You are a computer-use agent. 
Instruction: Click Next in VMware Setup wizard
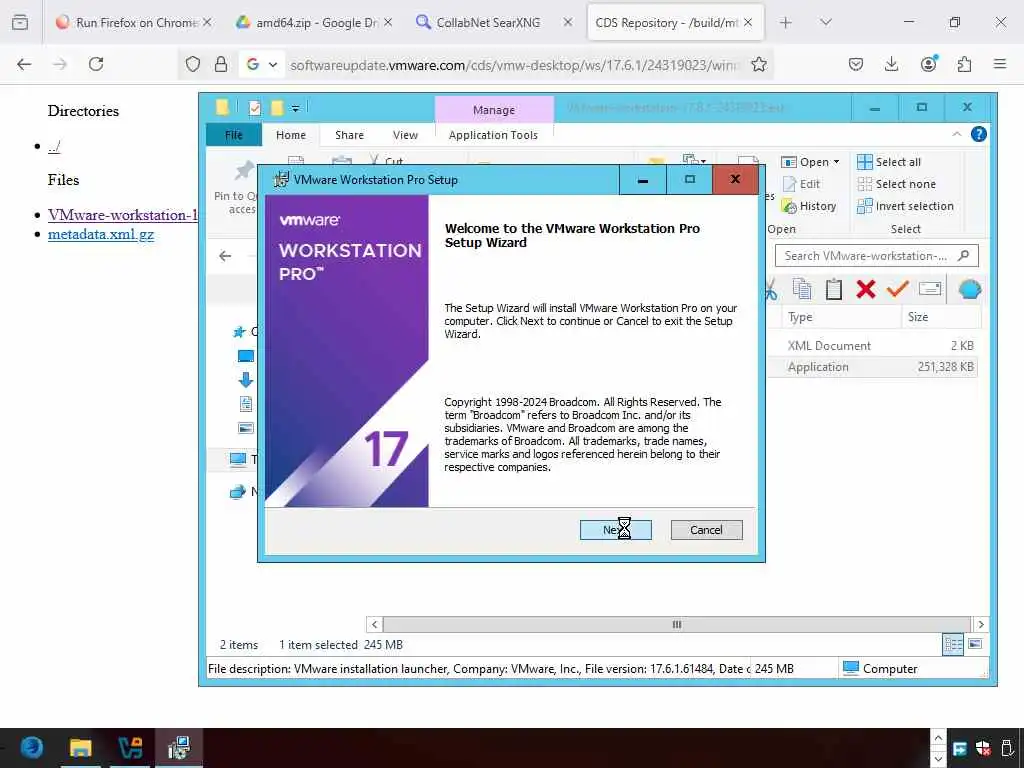(615, 530)
